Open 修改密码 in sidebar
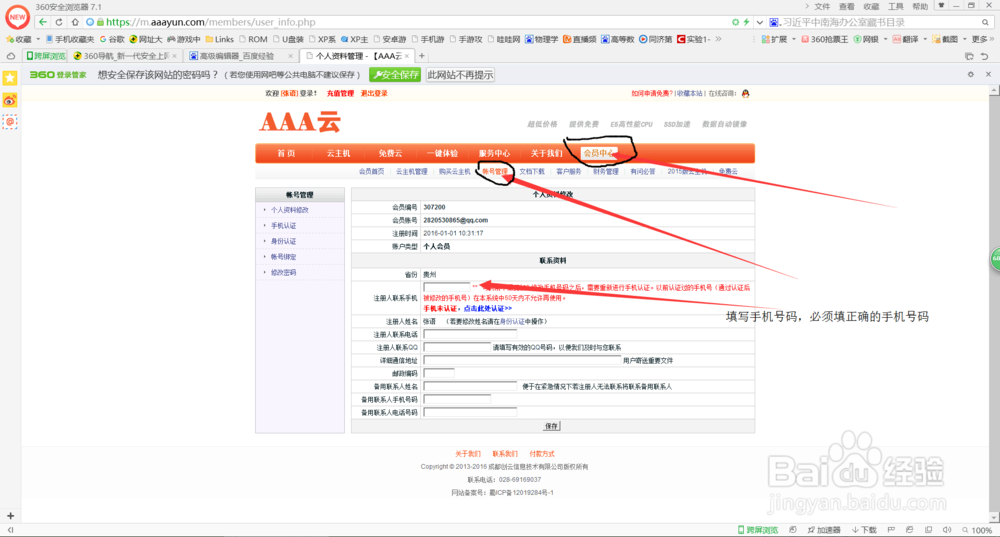Viewport: 1000px width, 537px height. [x=283, y=272]
